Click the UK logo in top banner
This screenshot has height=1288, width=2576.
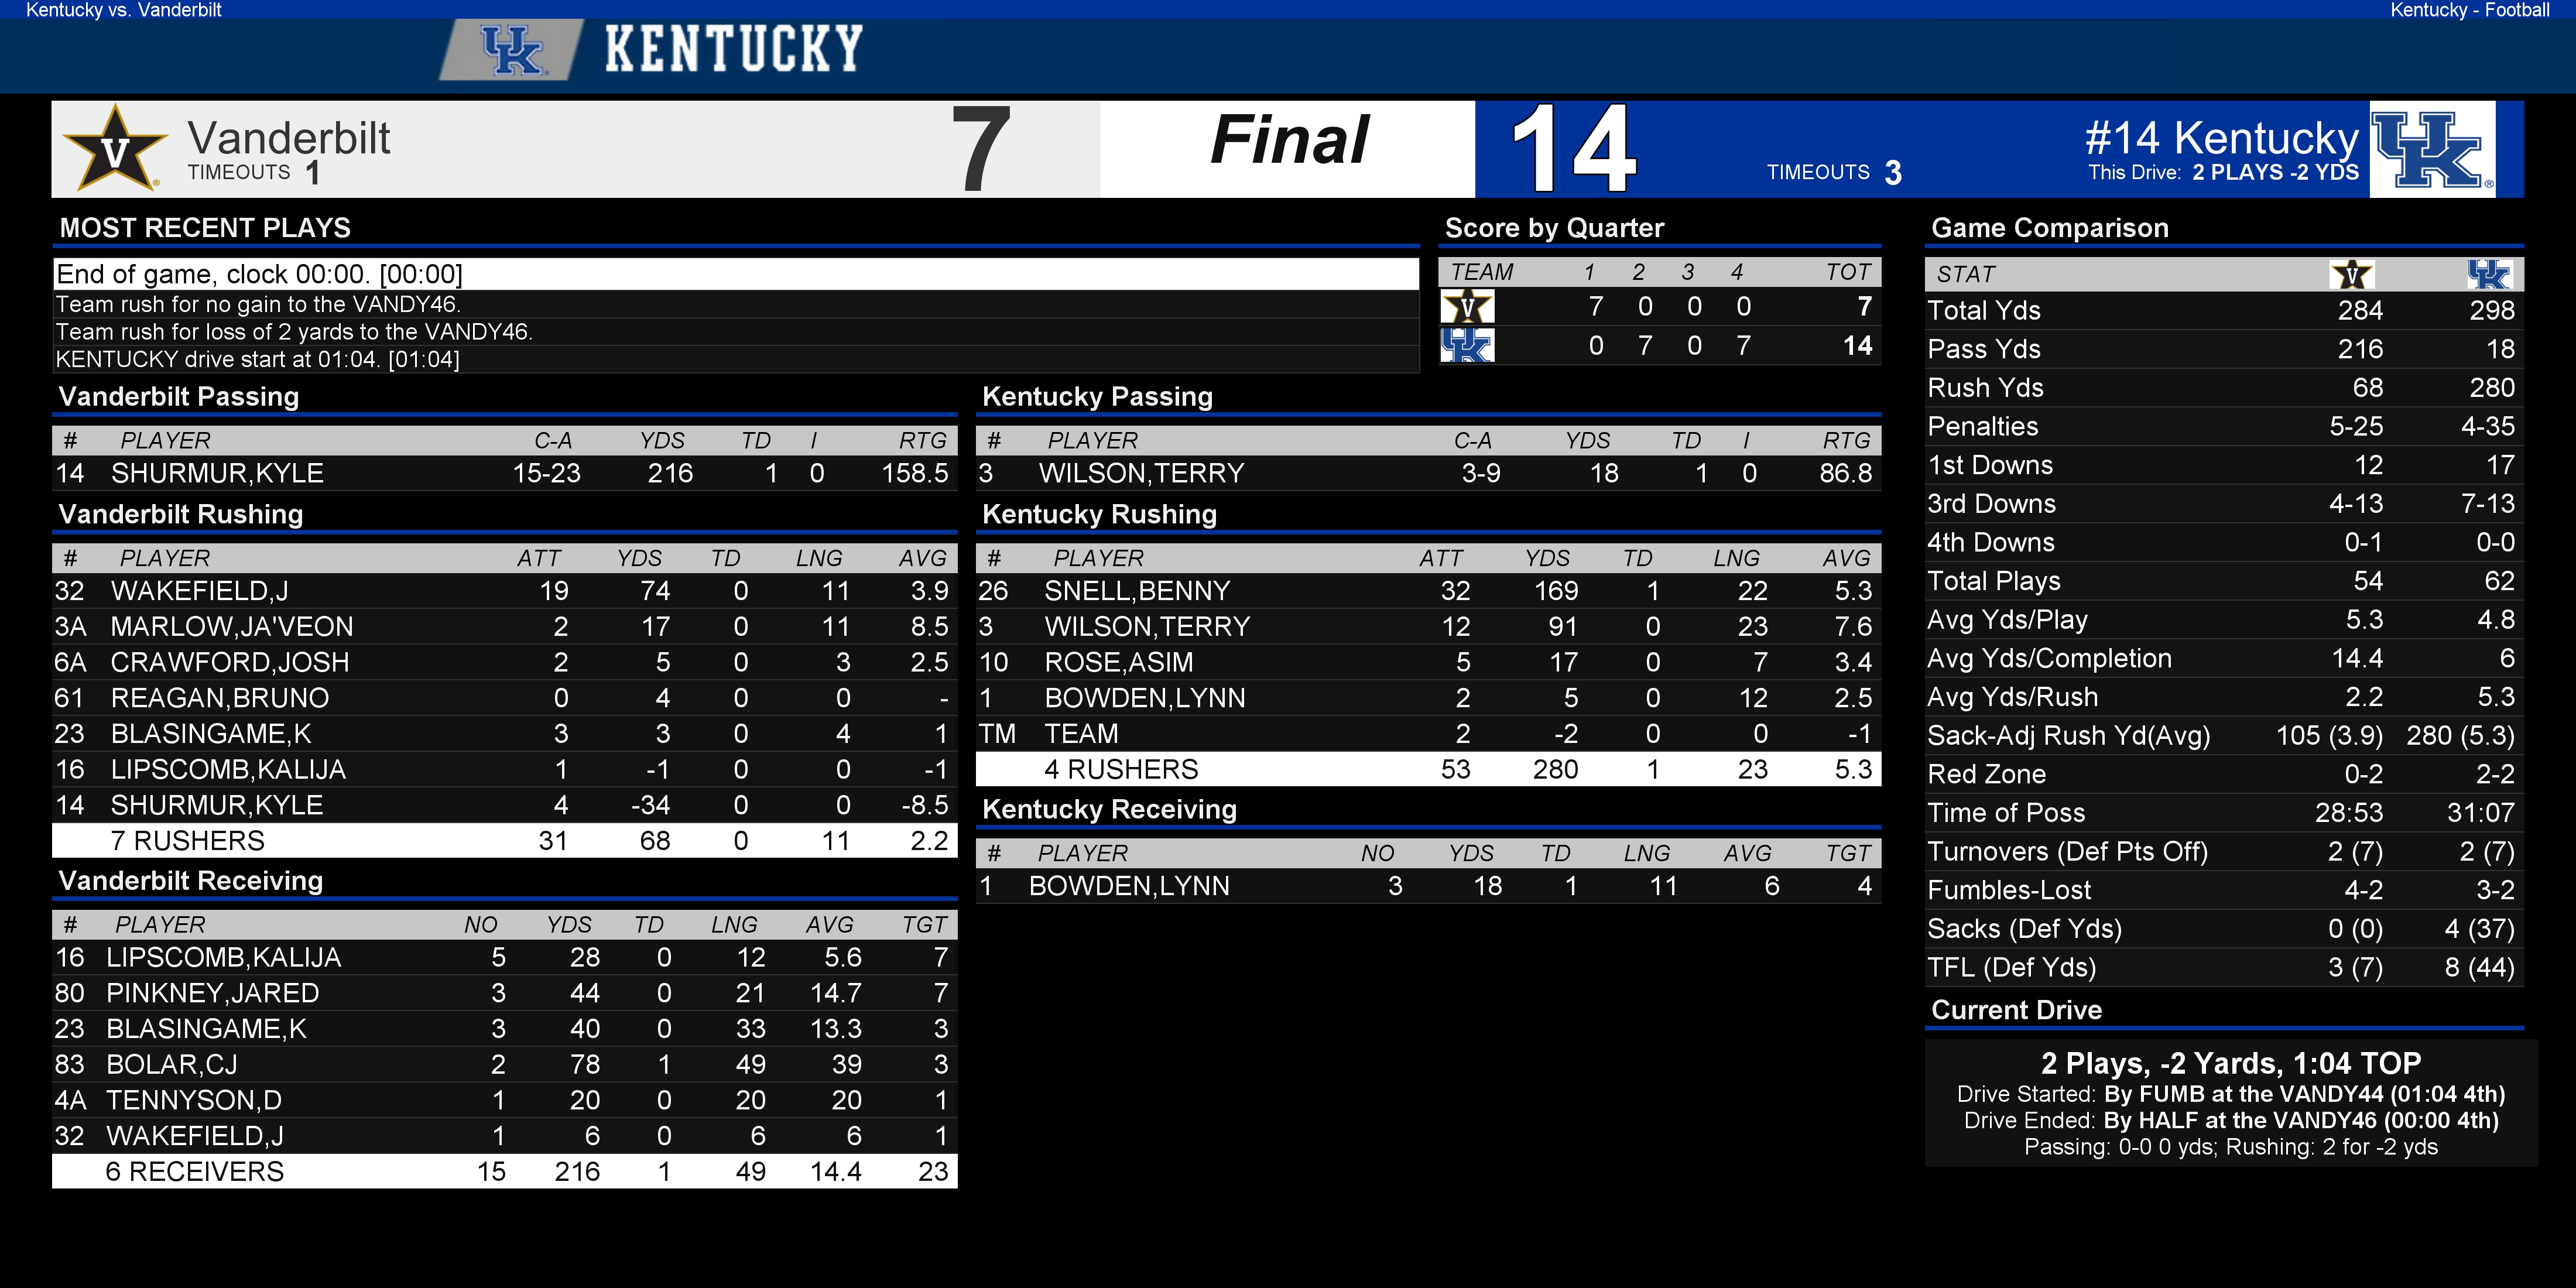[512, 50]
